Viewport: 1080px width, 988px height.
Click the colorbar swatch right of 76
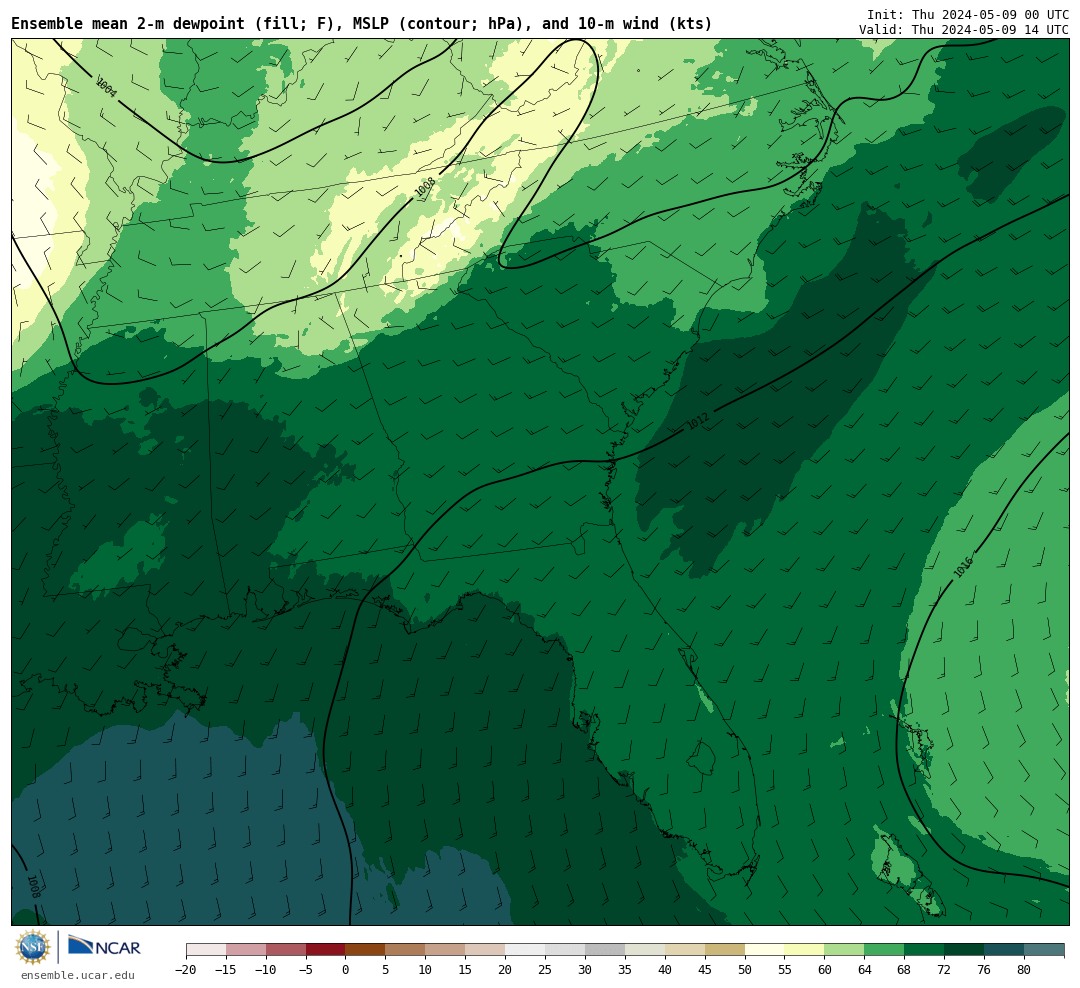click(1004, 950)
